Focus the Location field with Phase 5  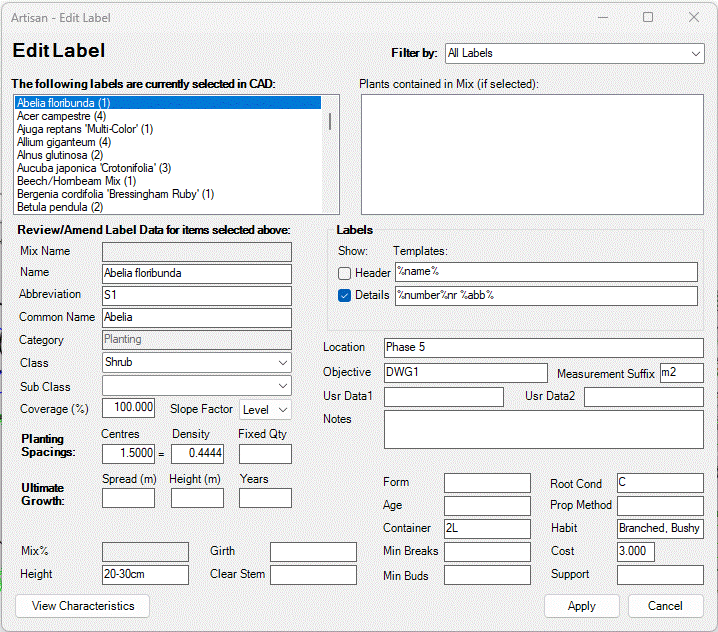tap(543, 348)
